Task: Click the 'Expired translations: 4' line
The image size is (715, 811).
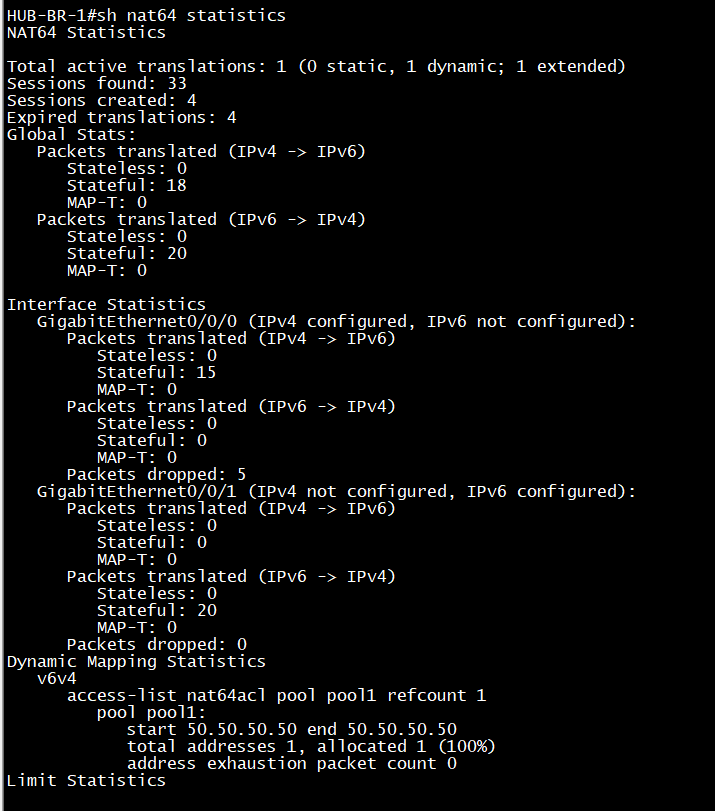Action: pos(122,117)
